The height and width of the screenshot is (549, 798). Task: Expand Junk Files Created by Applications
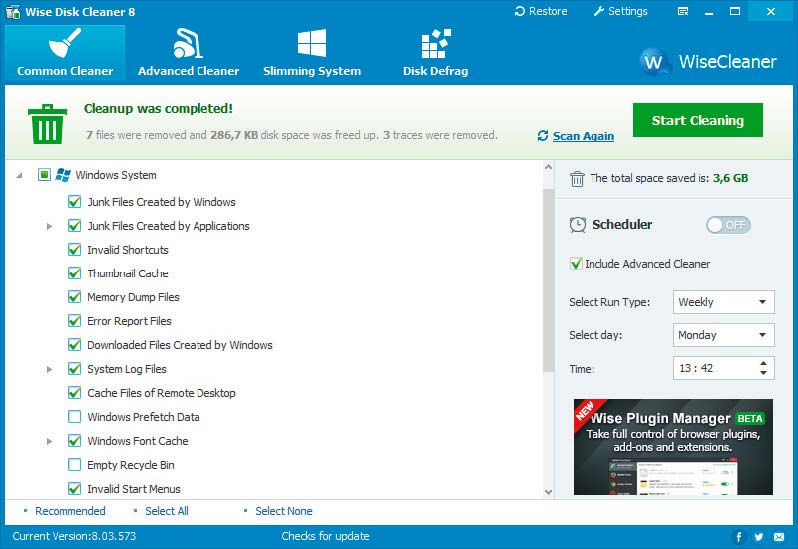49,226
